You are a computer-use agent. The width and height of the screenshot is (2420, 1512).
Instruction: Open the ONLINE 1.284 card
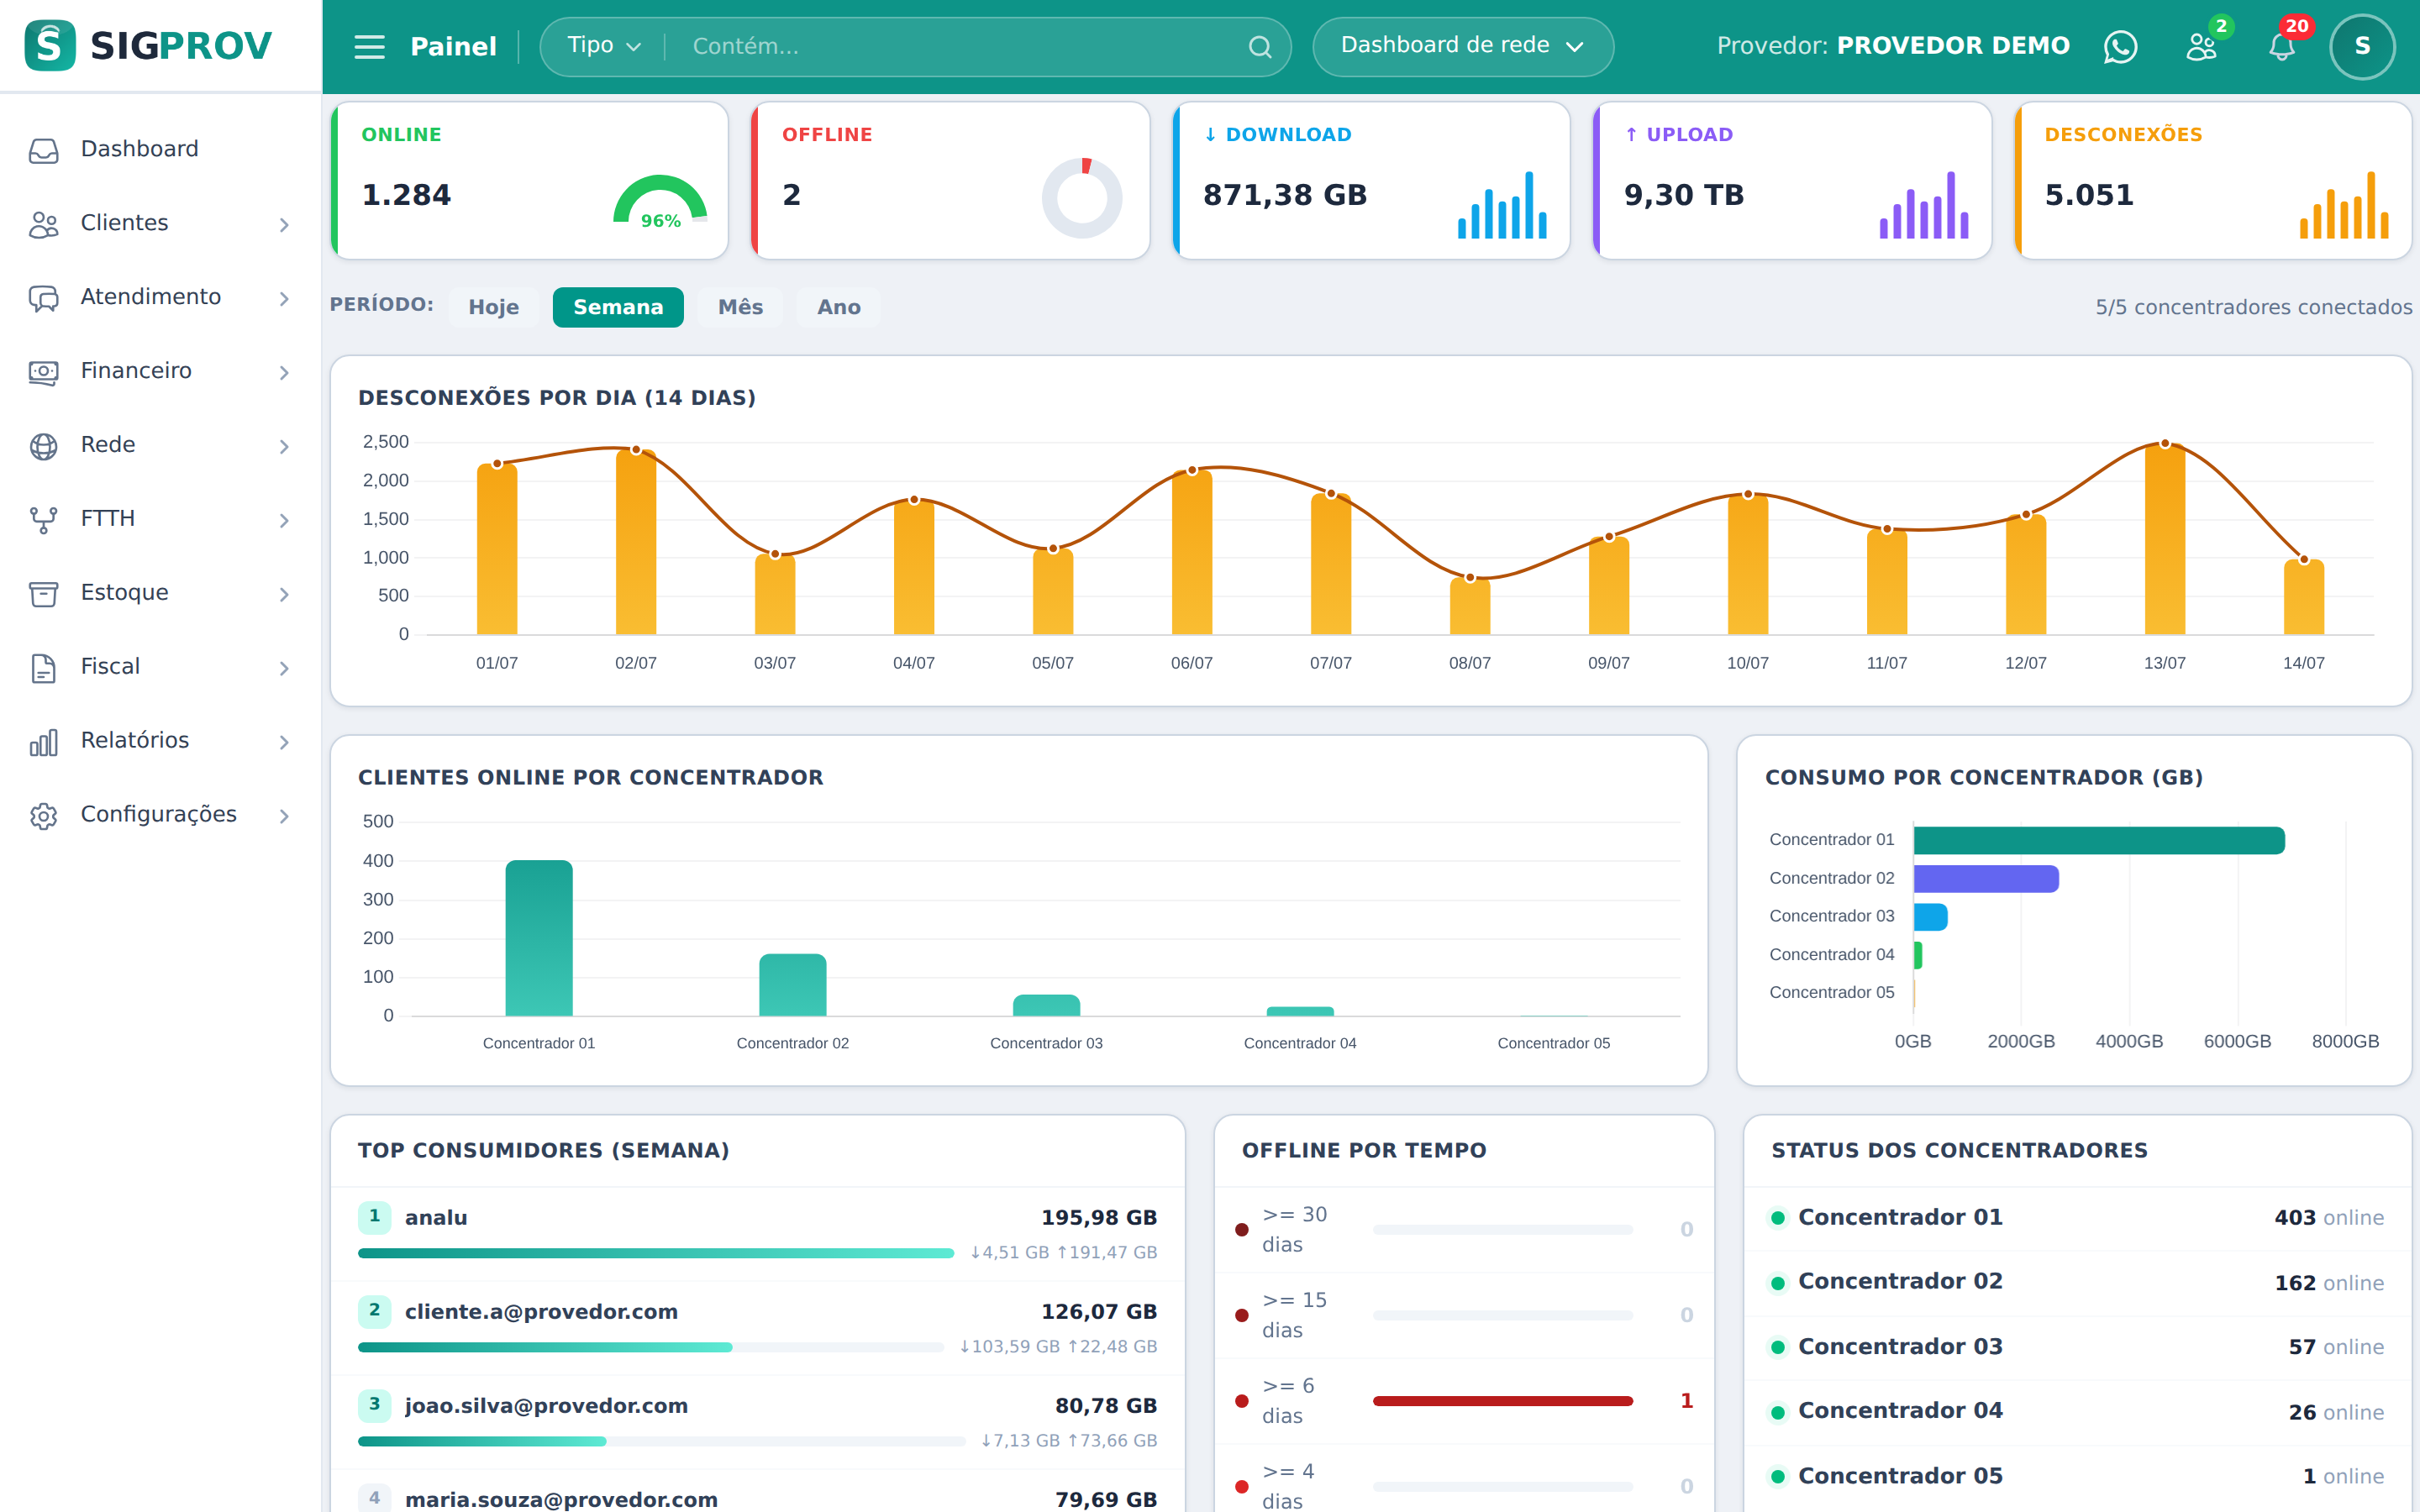point(529,180)
